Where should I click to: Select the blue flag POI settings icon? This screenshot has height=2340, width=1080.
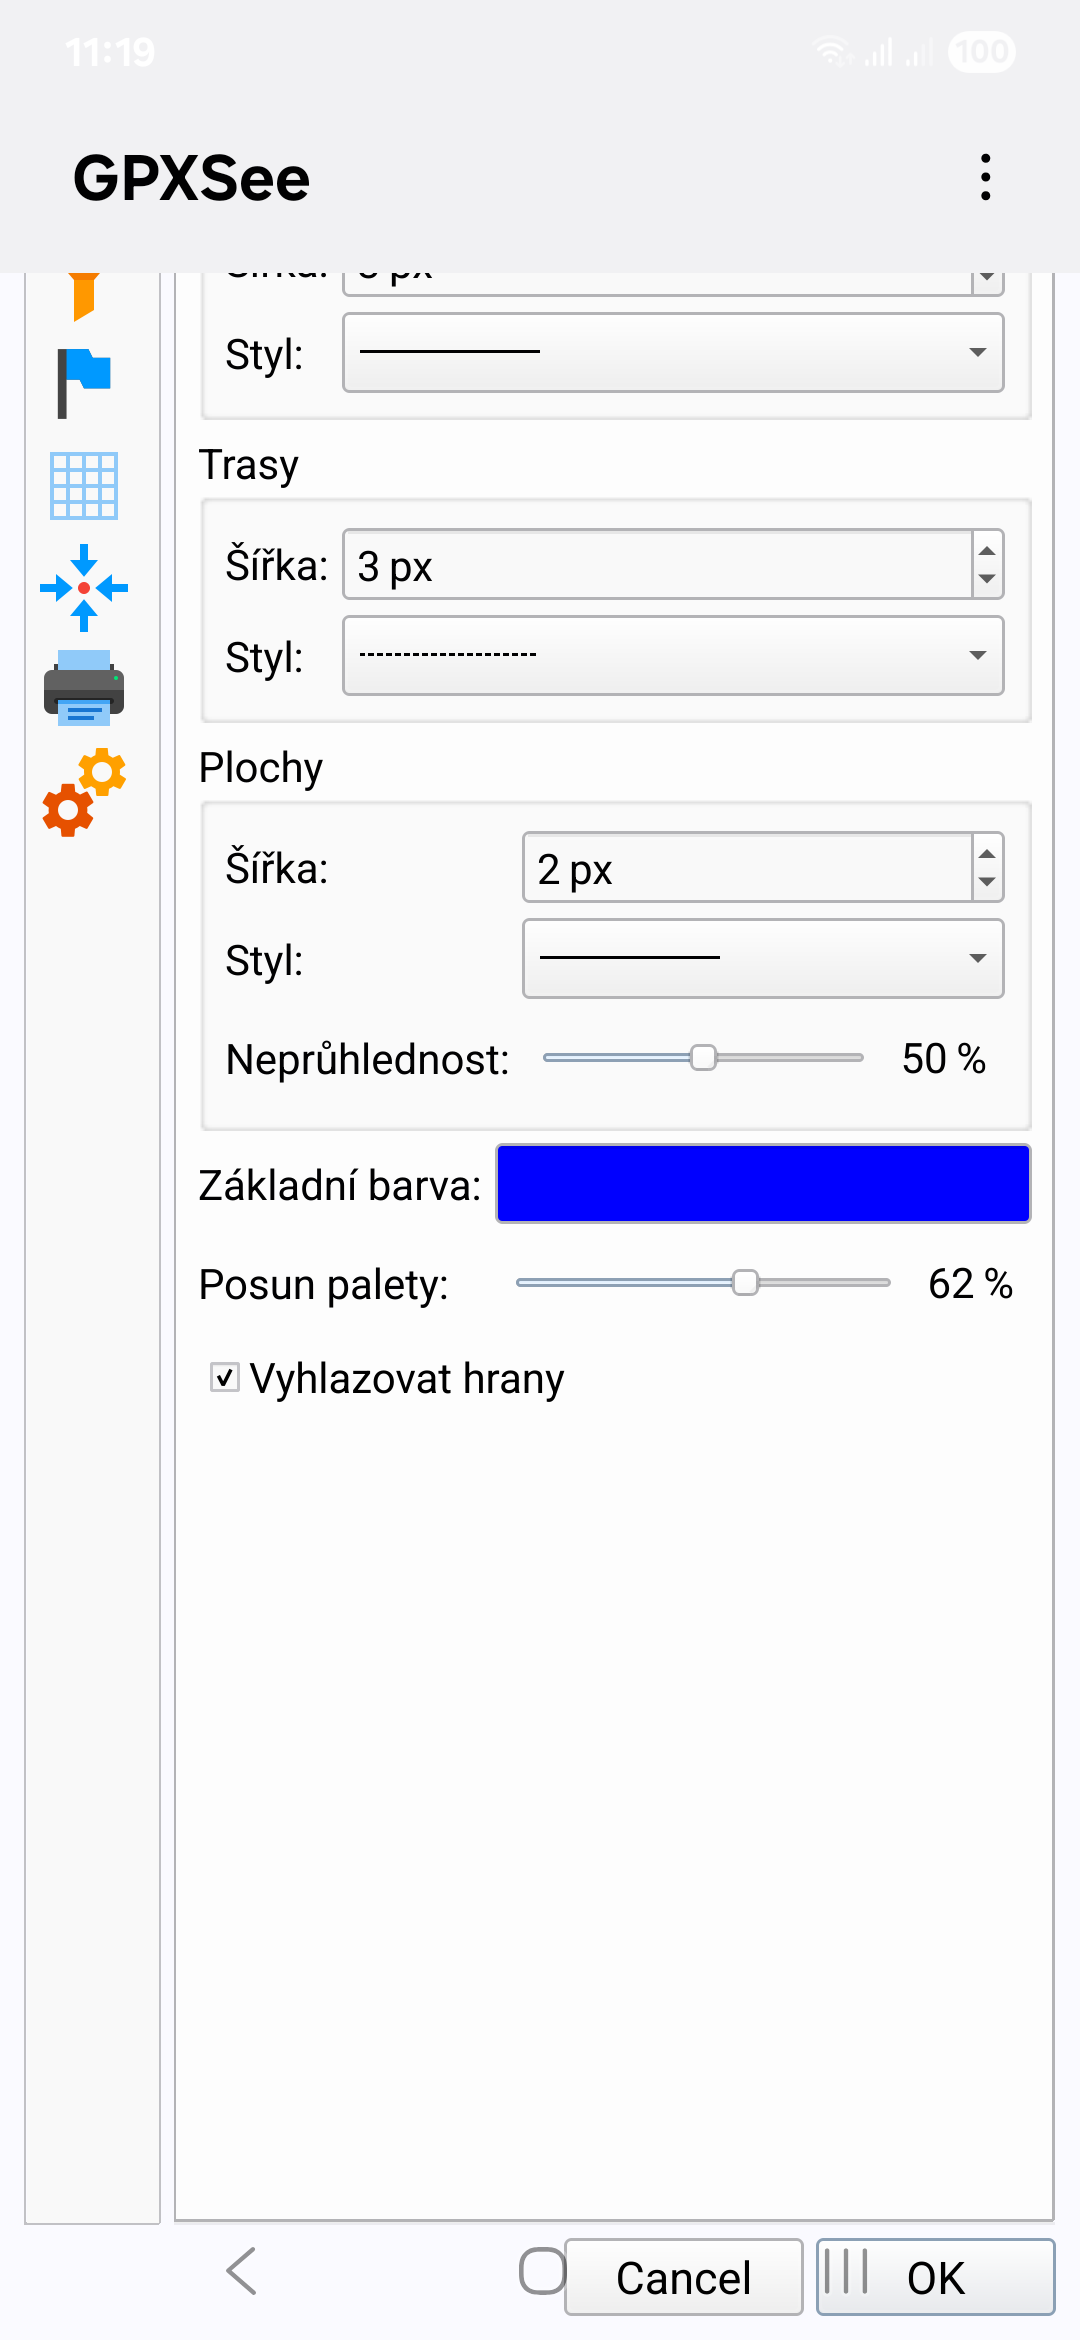84,383
